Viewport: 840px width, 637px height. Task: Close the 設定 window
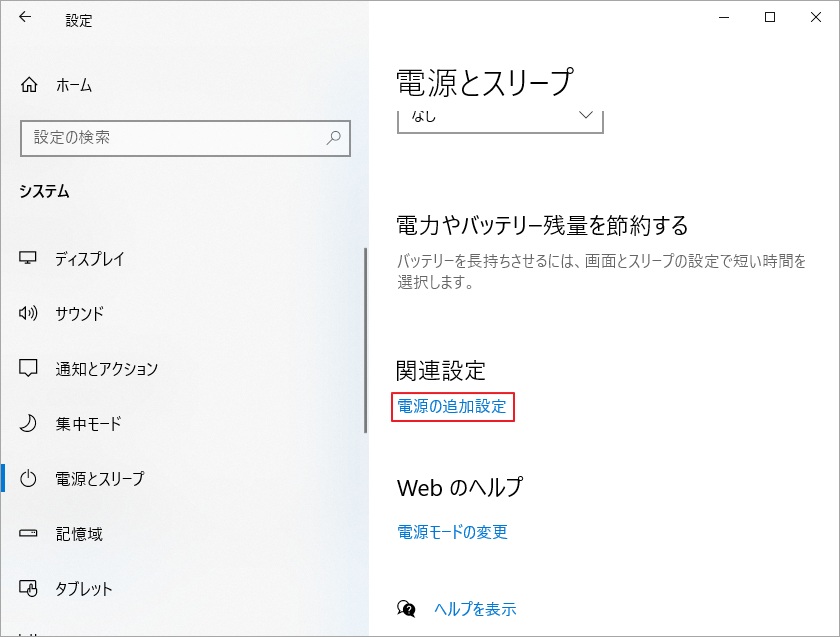[x=816, y=18]
